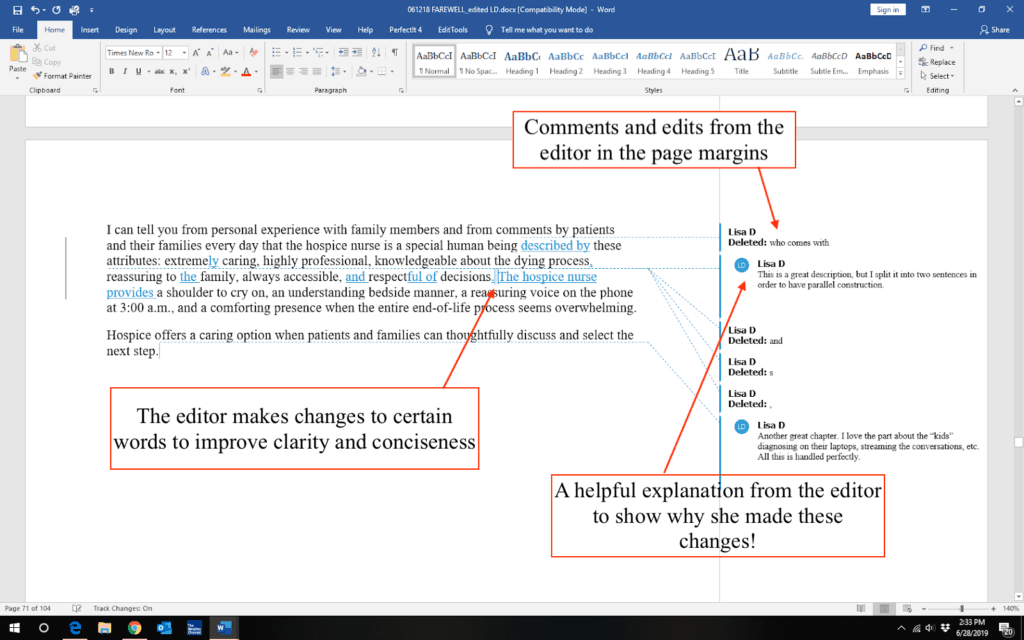Apply the Normal style
The height and width of the screenshot is (640, 1024).
pyautogui.click(x=434, y=62)
